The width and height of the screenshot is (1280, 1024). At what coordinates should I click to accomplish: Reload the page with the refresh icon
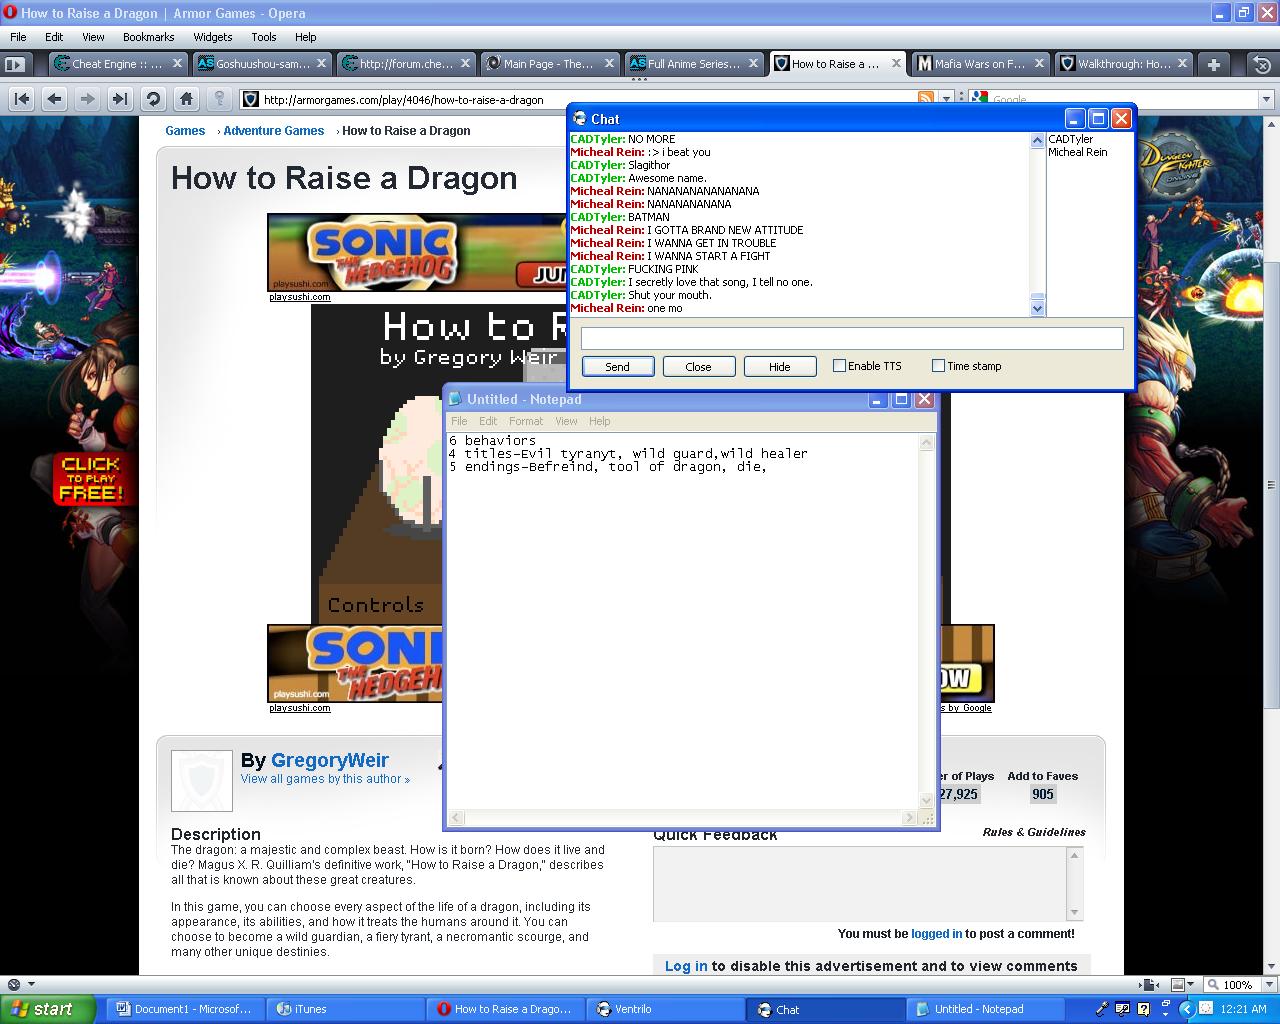[x=152, y=99]
